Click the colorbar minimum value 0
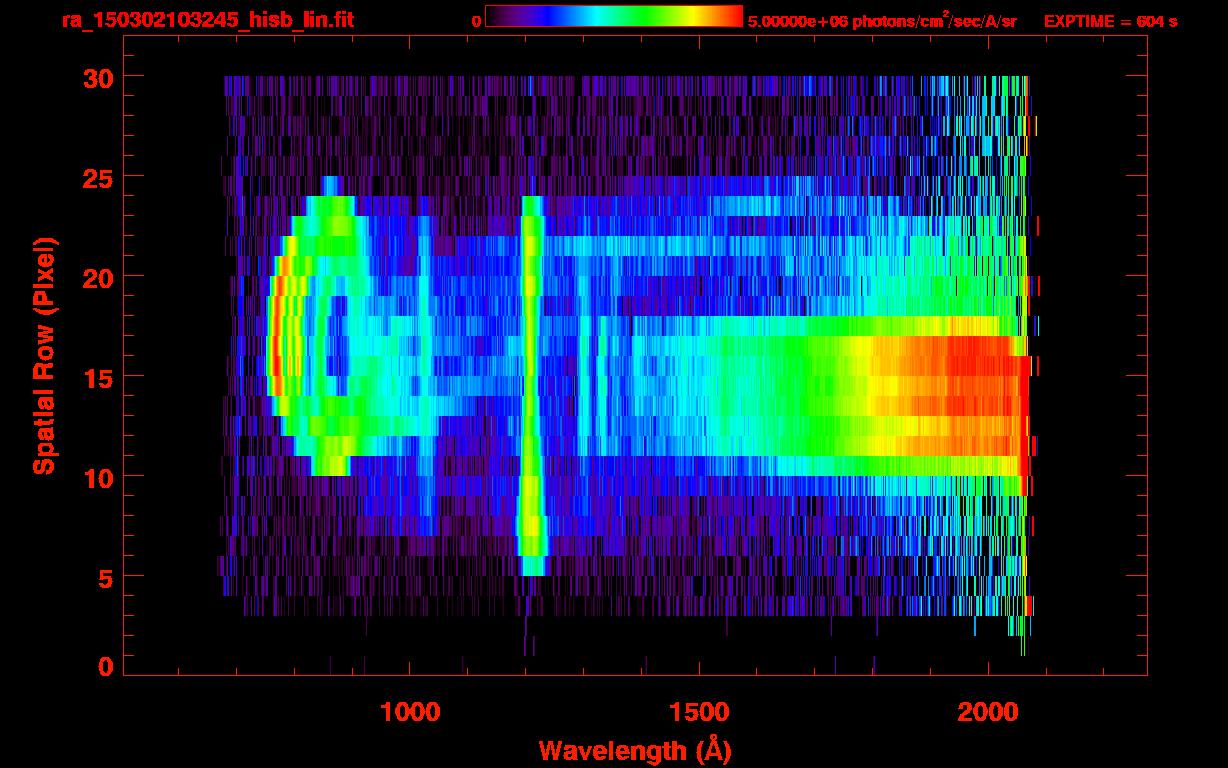The width and height of the screenshot is (1228, 768). [x=476, y=21]
